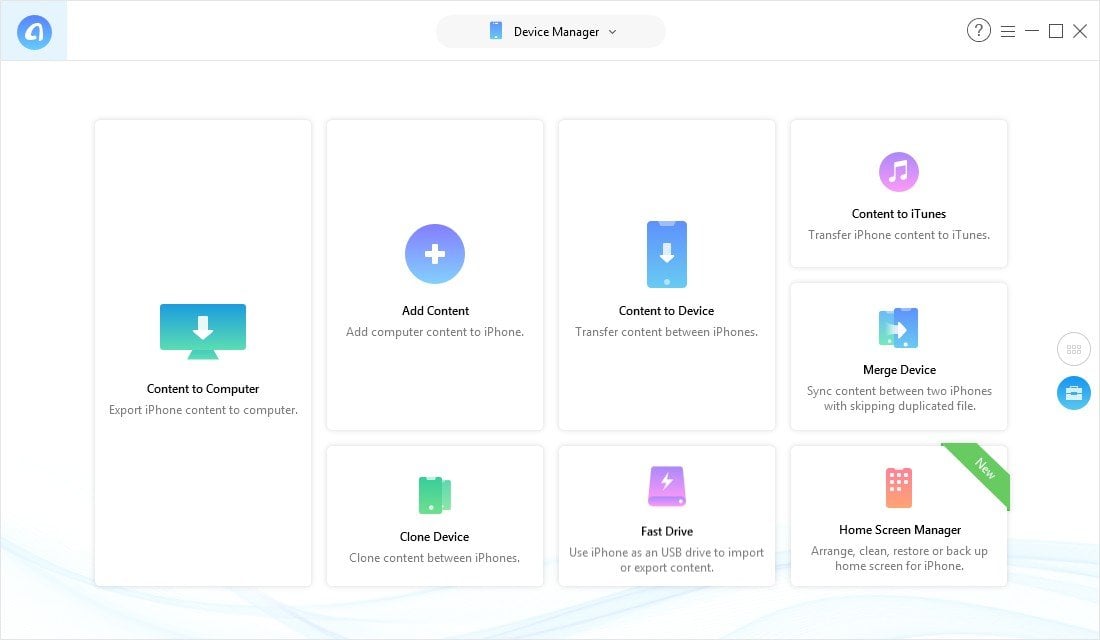The height and width of the screenshot is (640, 1100).
Task: Open the hamburger menu in the title bar
Action: pos(1008,31)
